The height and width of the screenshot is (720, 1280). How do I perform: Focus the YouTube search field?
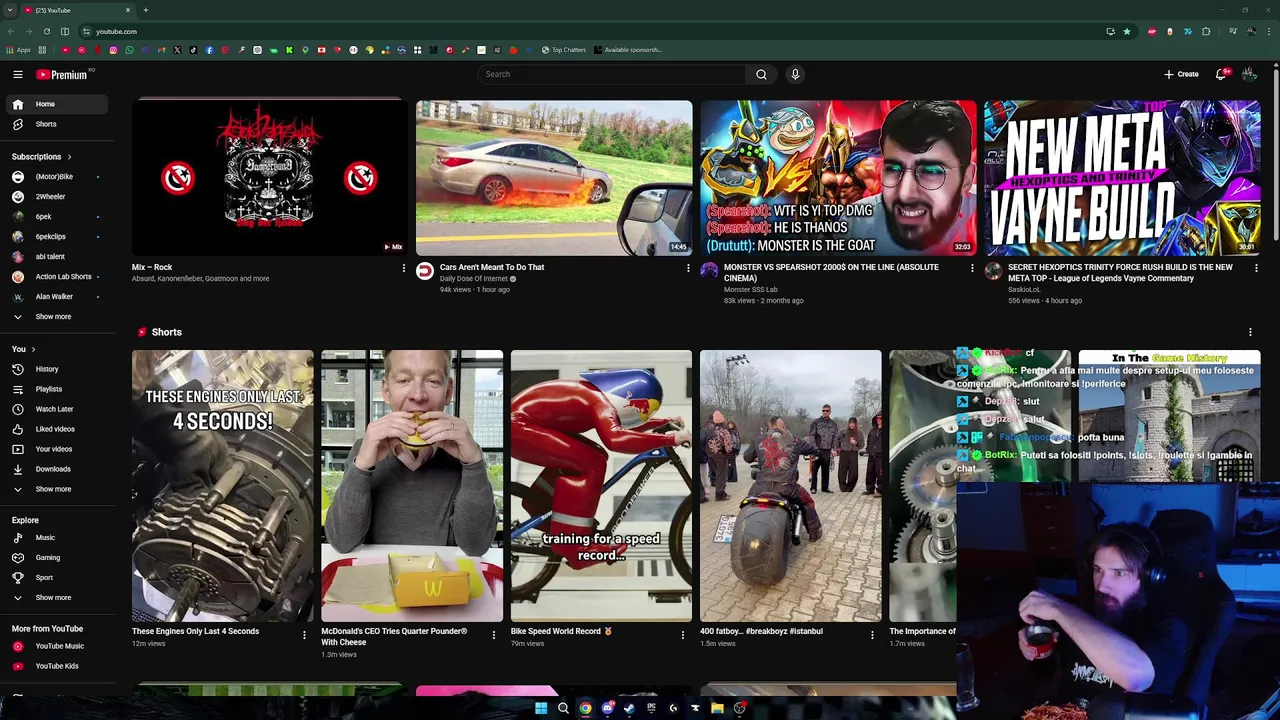click(x=611, y=74)
